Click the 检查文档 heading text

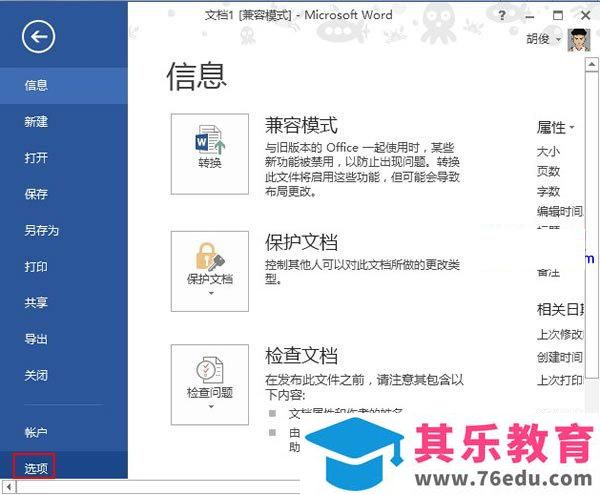302,355
